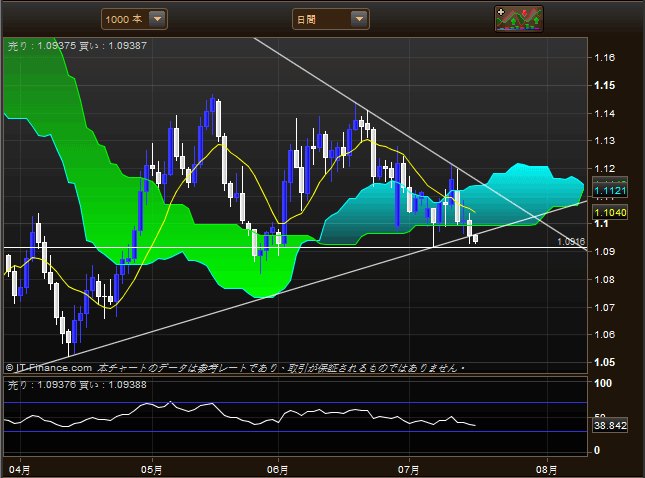Screen dimensions: 645x478
Task: Click the 1.09 price axis label
Action: tap(605, 251)
